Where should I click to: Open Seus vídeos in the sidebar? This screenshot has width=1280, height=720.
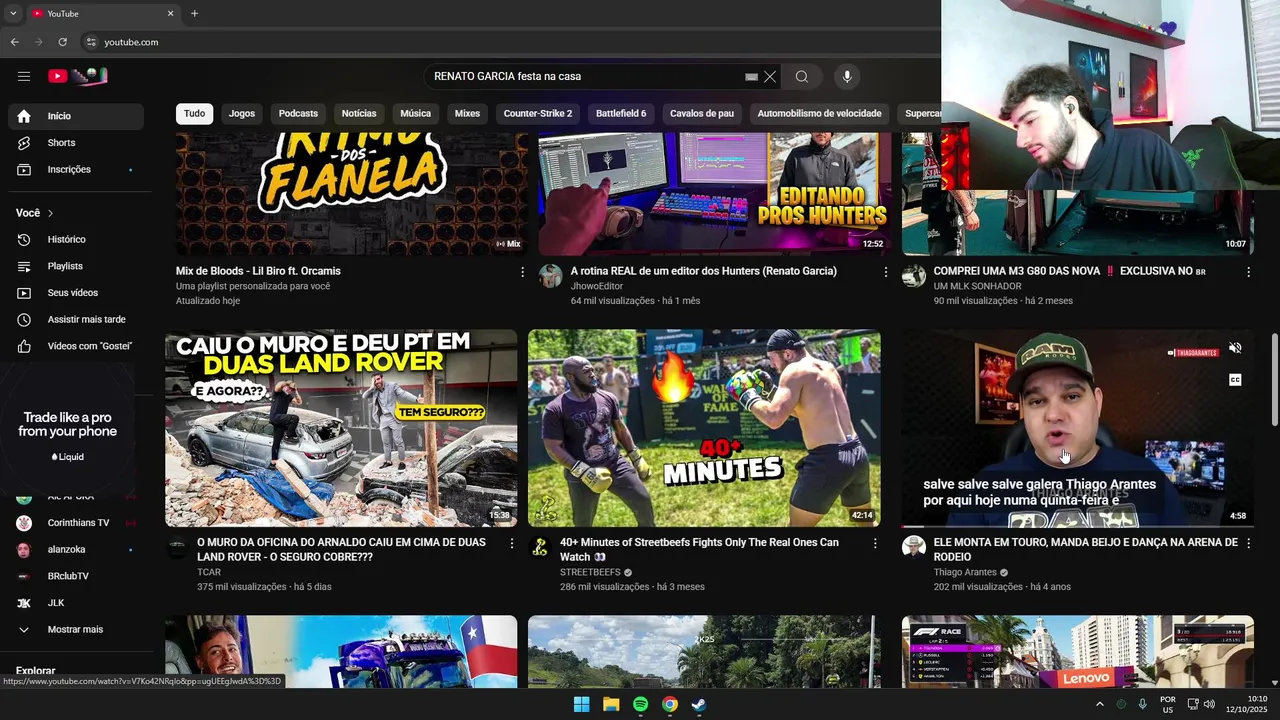pos(76,293)
